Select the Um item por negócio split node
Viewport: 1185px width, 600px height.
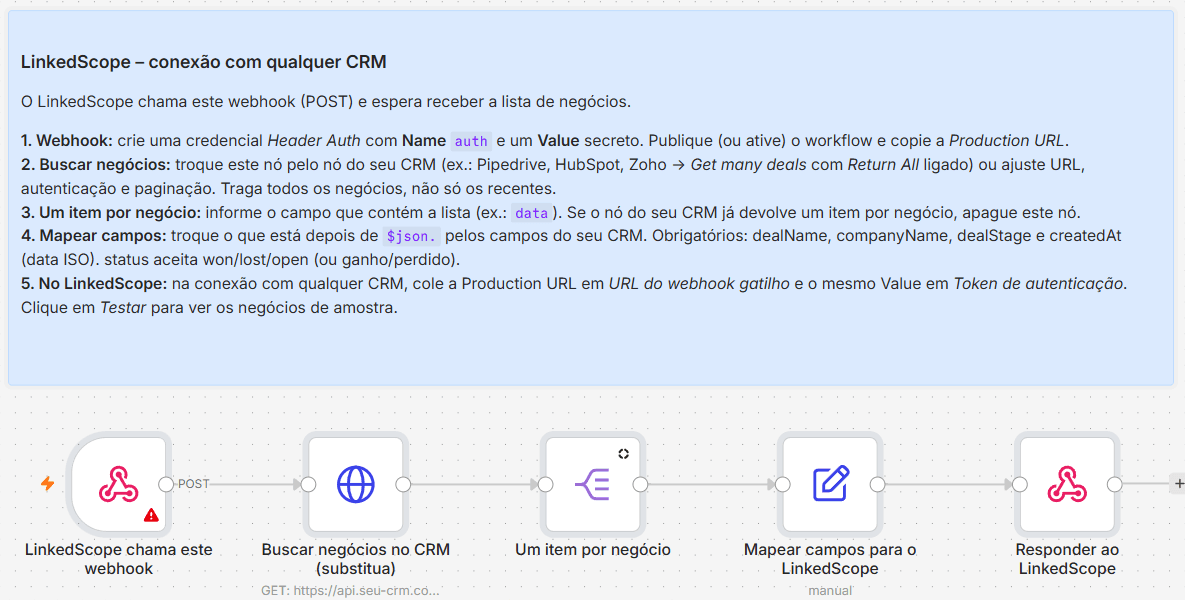(593, 484)
